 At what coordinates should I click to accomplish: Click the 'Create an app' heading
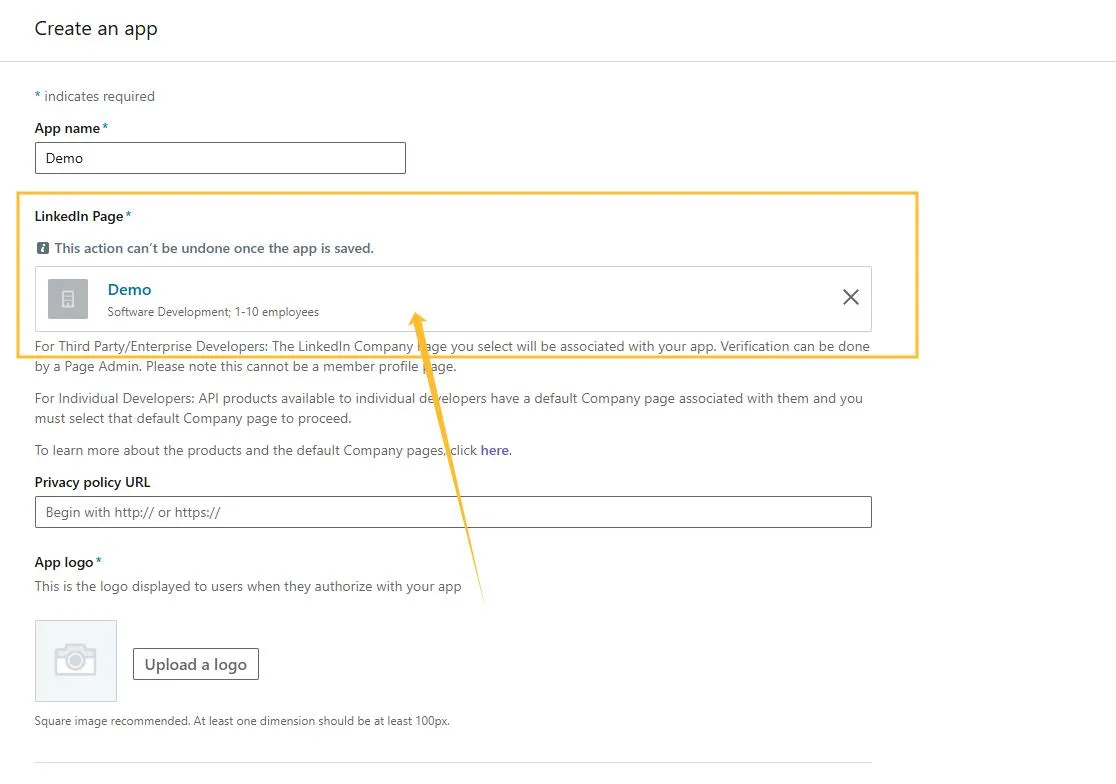96,29
